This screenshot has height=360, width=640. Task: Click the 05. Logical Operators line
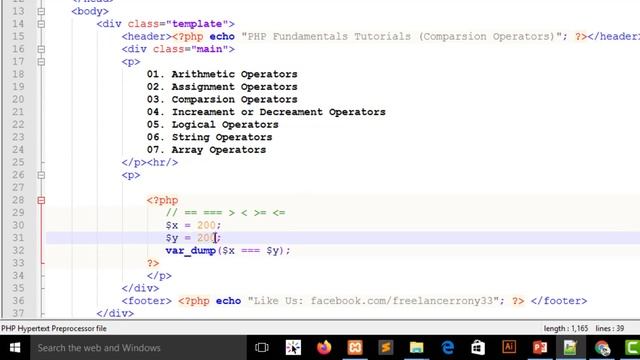pyautogui.click(x=213, y=125)
